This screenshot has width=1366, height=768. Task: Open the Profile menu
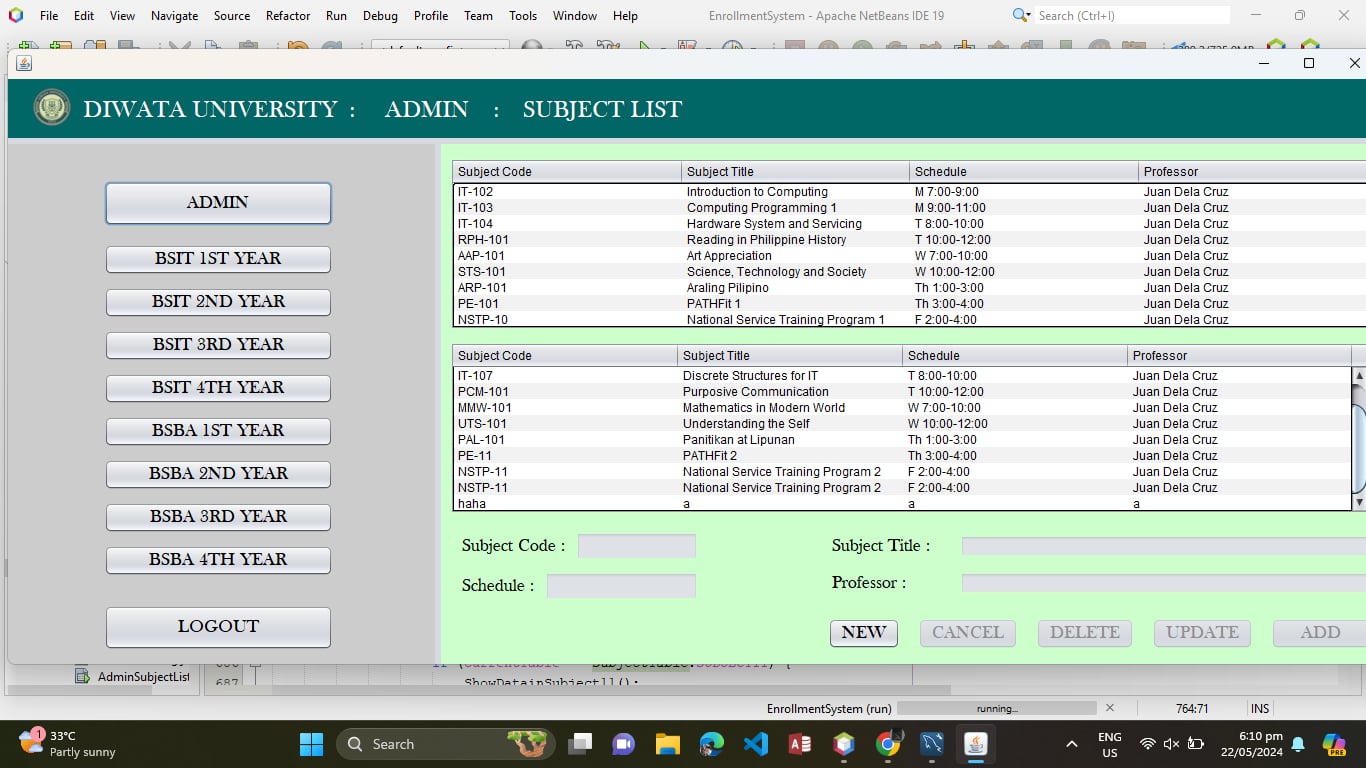click(431, 15)
